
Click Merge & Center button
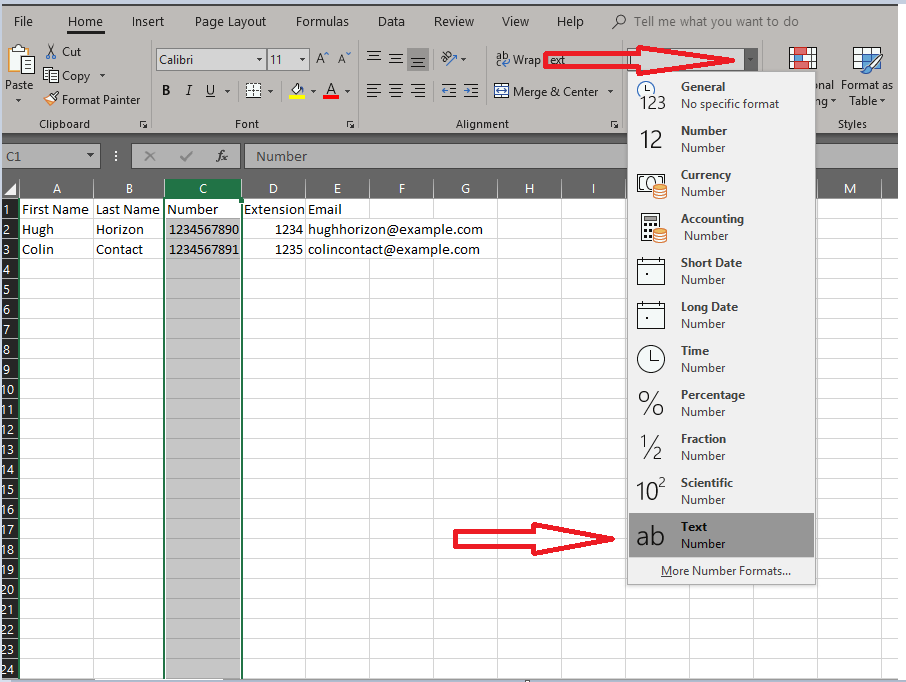(x=546, y=91)
